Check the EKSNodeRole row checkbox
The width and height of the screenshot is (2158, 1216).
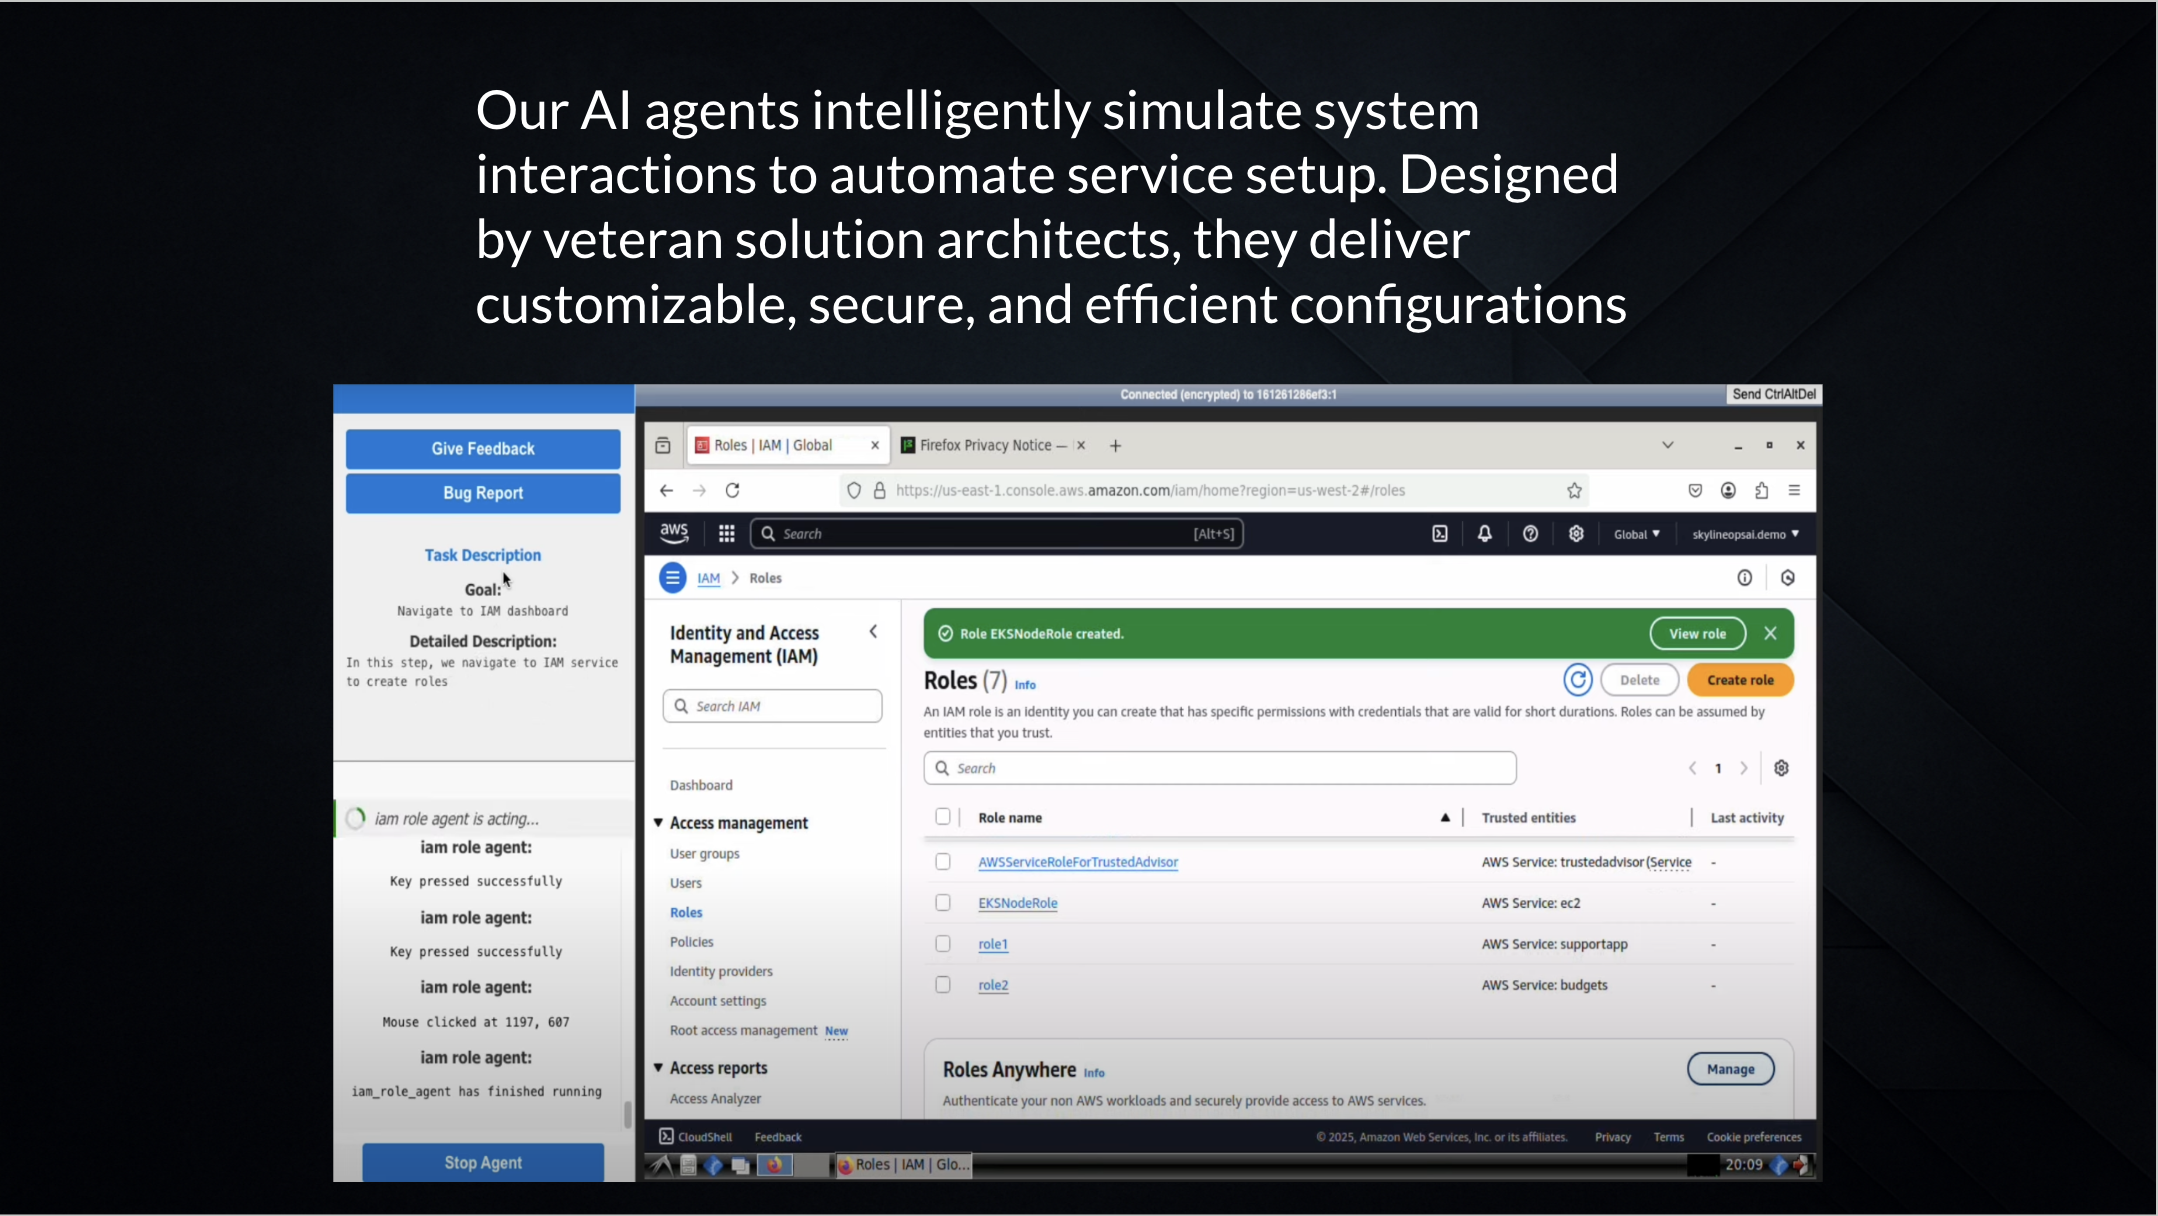click(943, 903)
